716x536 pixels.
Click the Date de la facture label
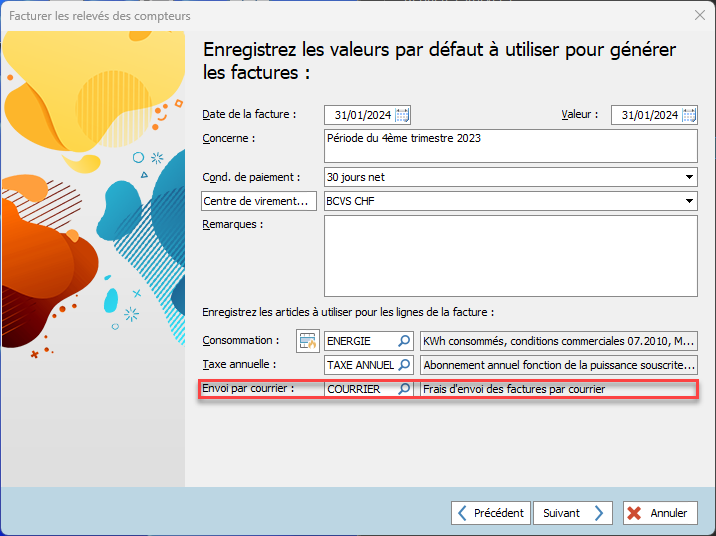[249, 114]
